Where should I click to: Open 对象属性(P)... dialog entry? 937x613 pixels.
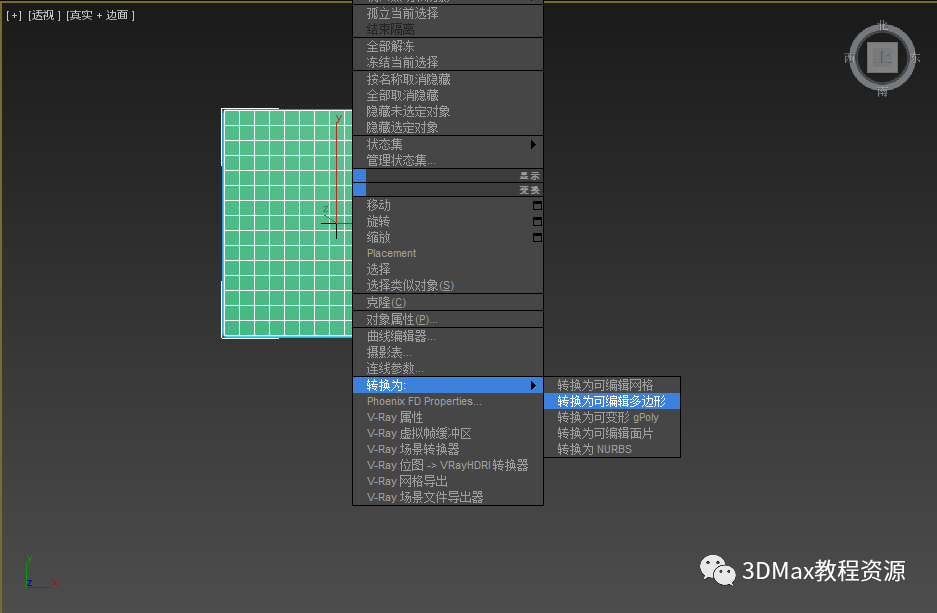tap(448, 320)
